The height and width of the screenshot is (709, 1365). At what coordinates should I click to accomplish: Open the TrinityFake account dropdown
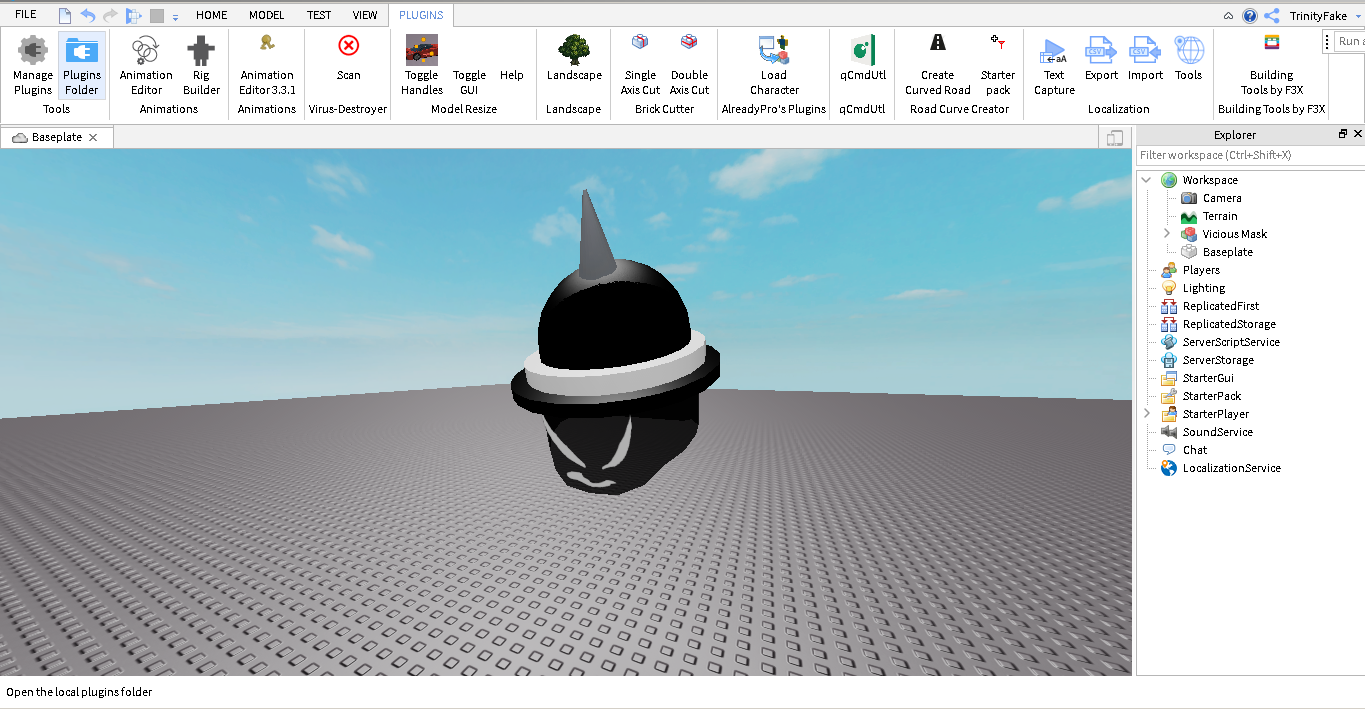(x=1323, y=16)
